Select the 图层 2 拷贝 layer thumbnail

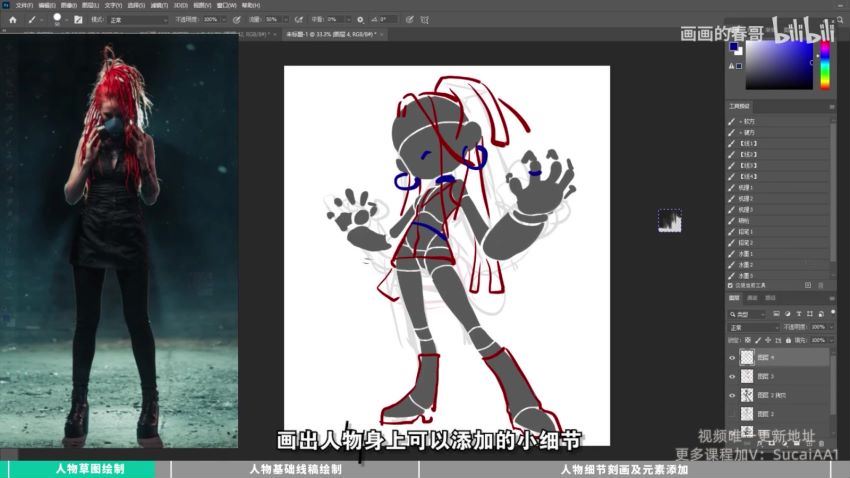tap(746, 395)
